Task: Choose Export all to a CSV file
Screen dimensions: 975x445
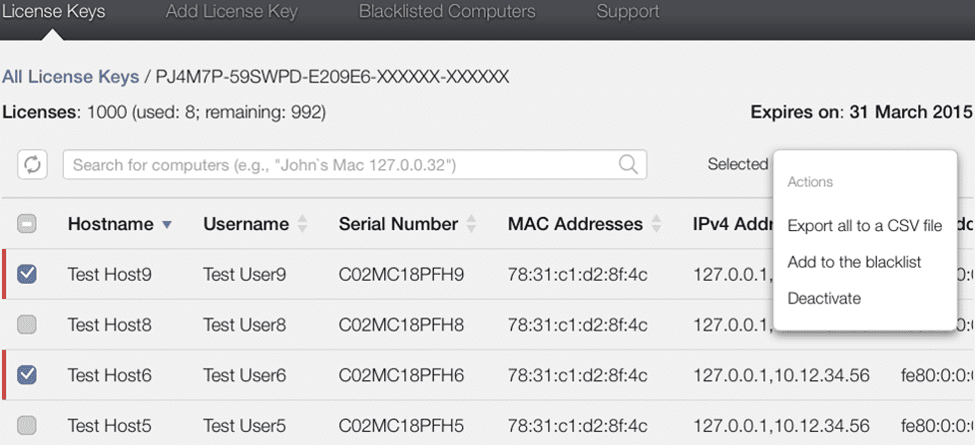Action: (x=864, y=226)
